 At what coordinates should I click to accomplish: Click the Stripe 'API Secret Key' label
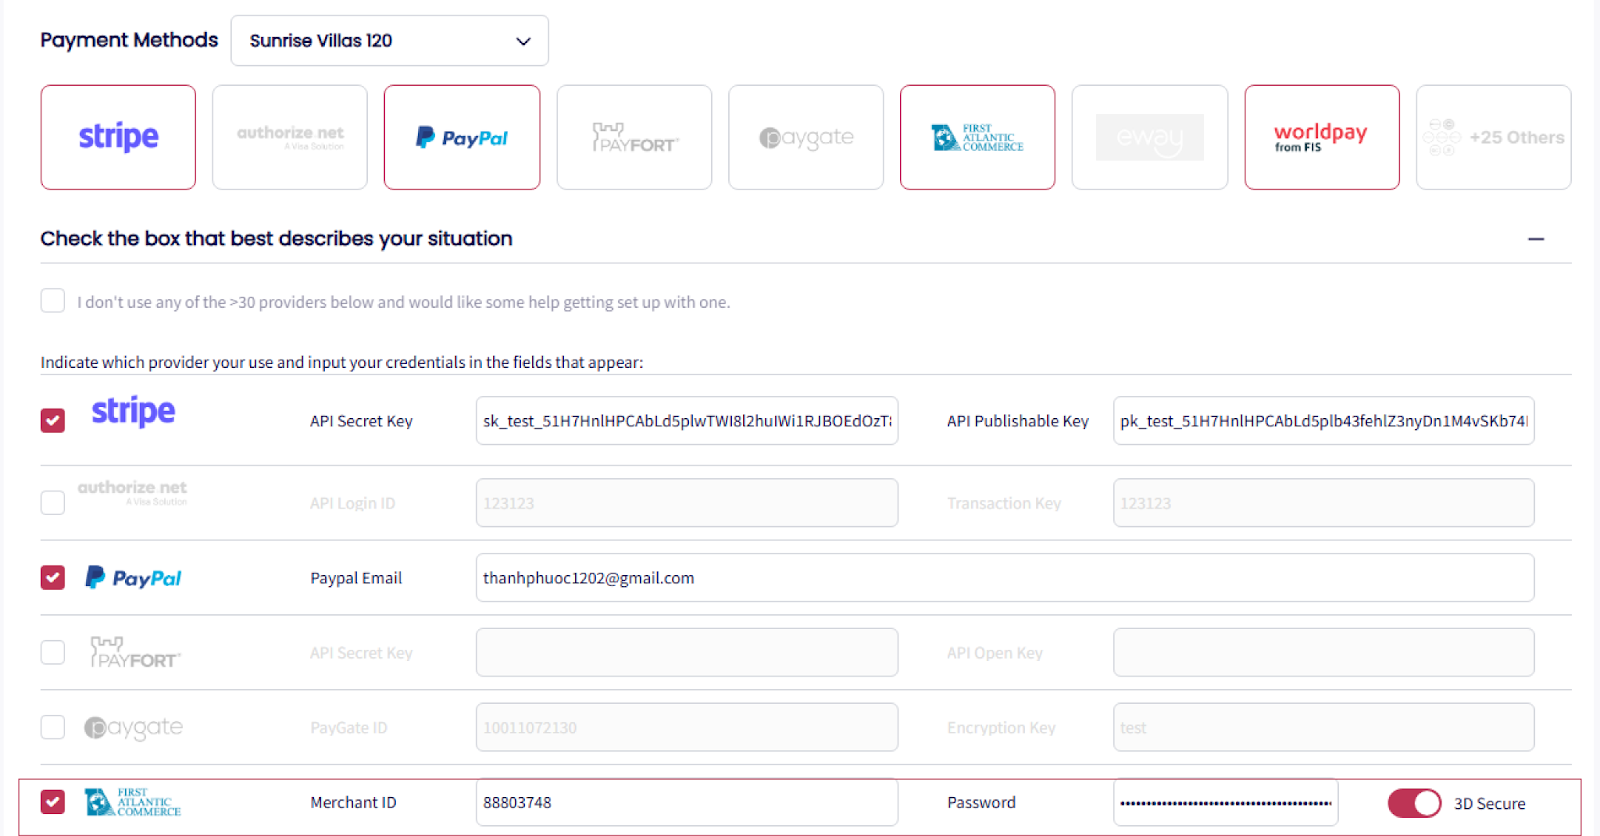[x=361, y=421]
